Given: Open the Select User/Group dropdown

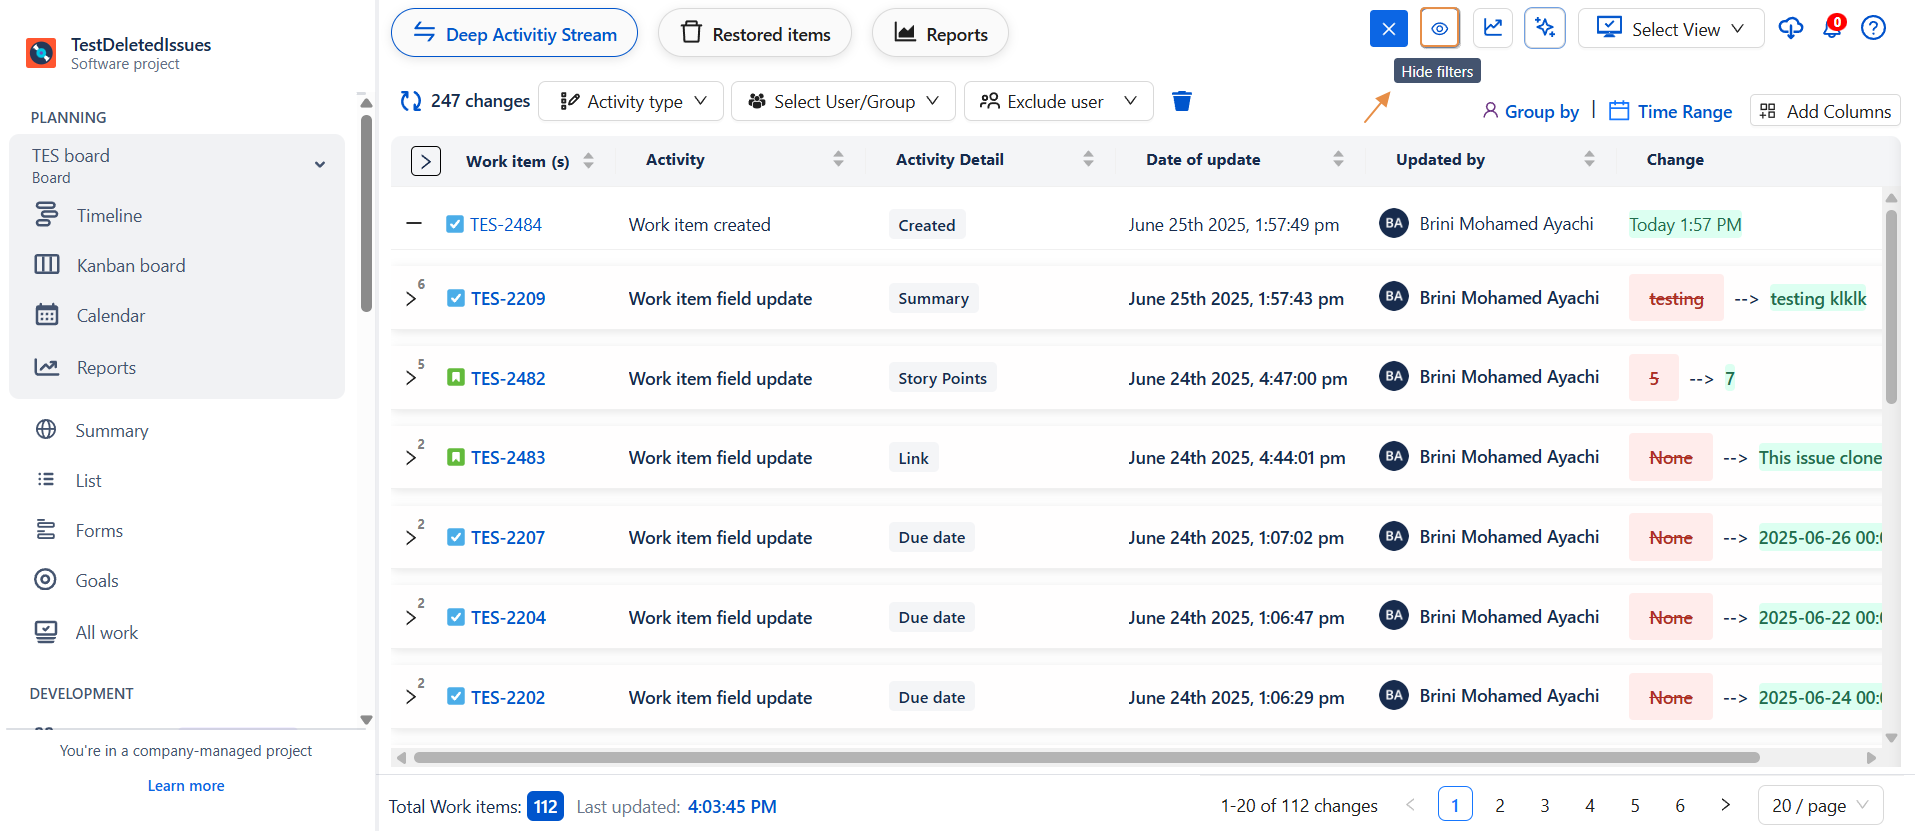Looking at the screenshot, I should click(843, 101).
